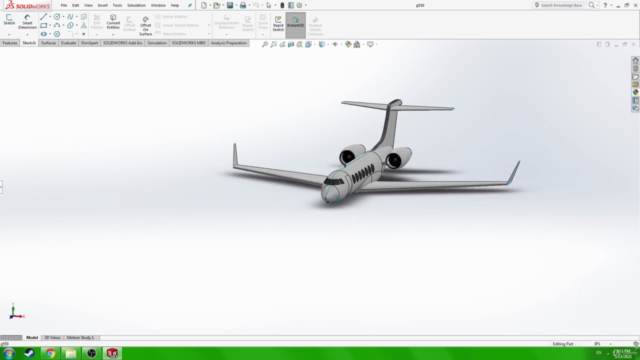Click the Section View icon

(291, 44)
